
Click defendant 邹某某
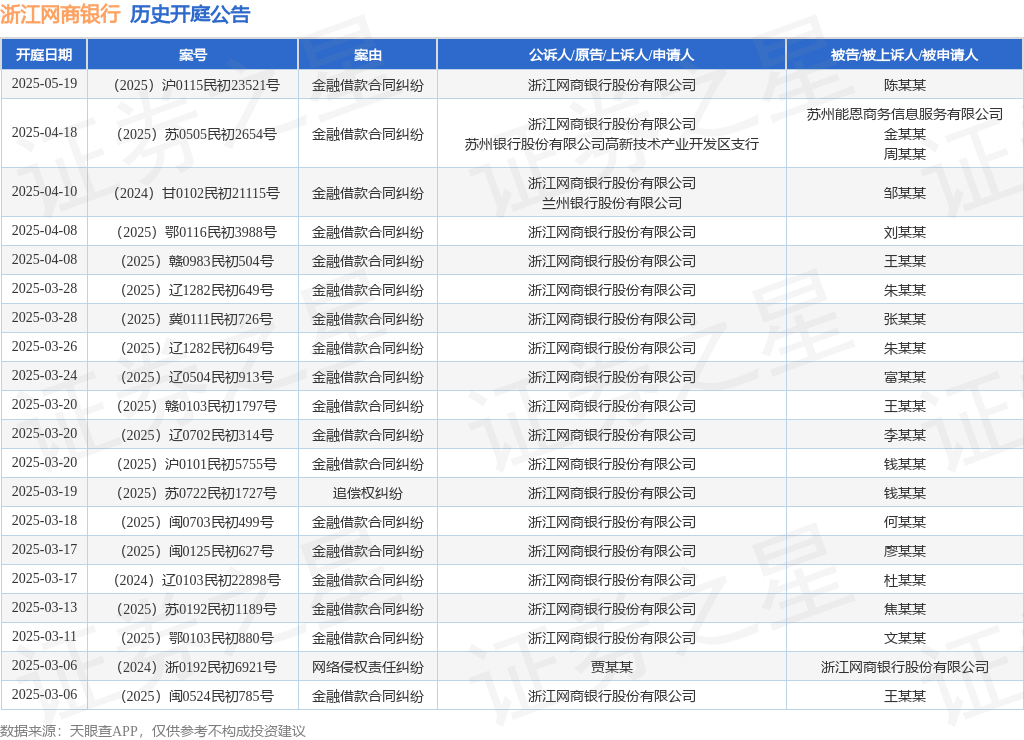[x=904, y=193]
